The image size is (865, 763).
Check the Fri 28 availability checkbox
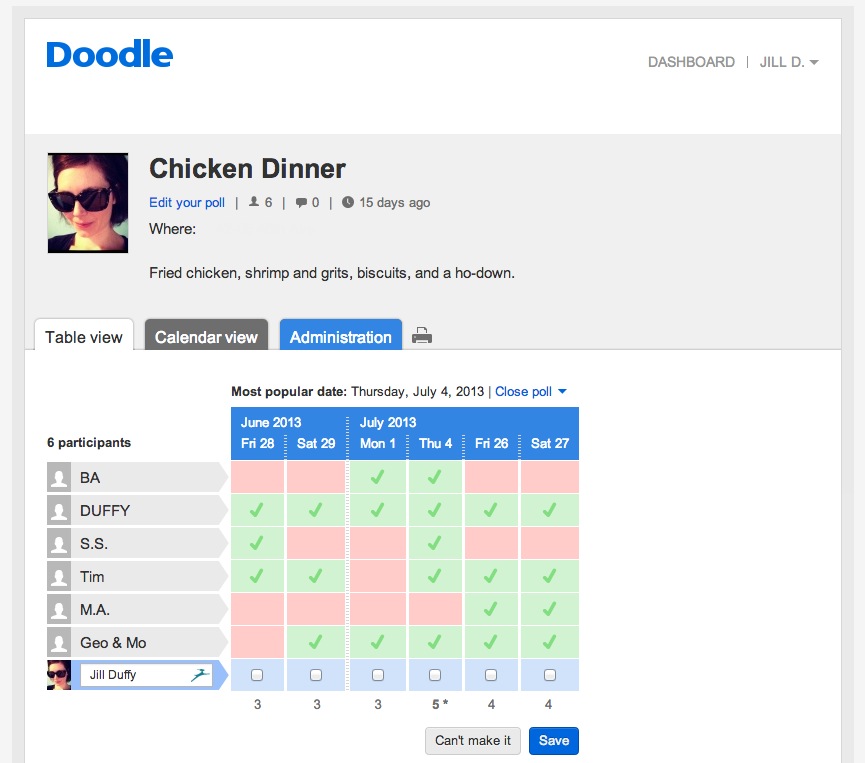point(256,675)
